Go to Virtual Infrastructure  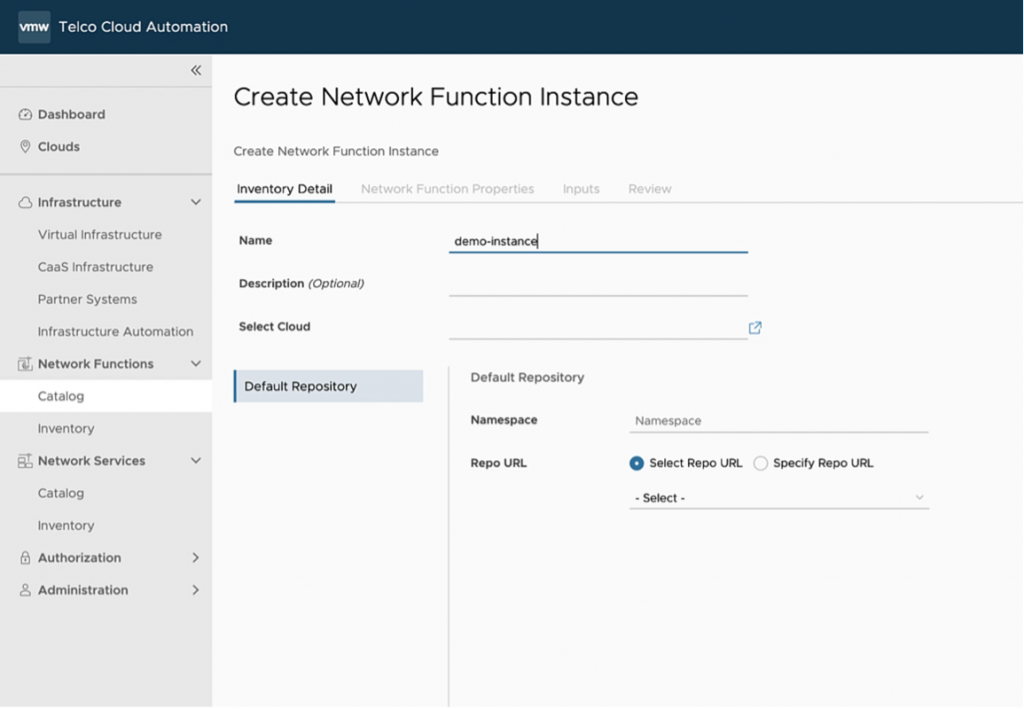[100, 234]
